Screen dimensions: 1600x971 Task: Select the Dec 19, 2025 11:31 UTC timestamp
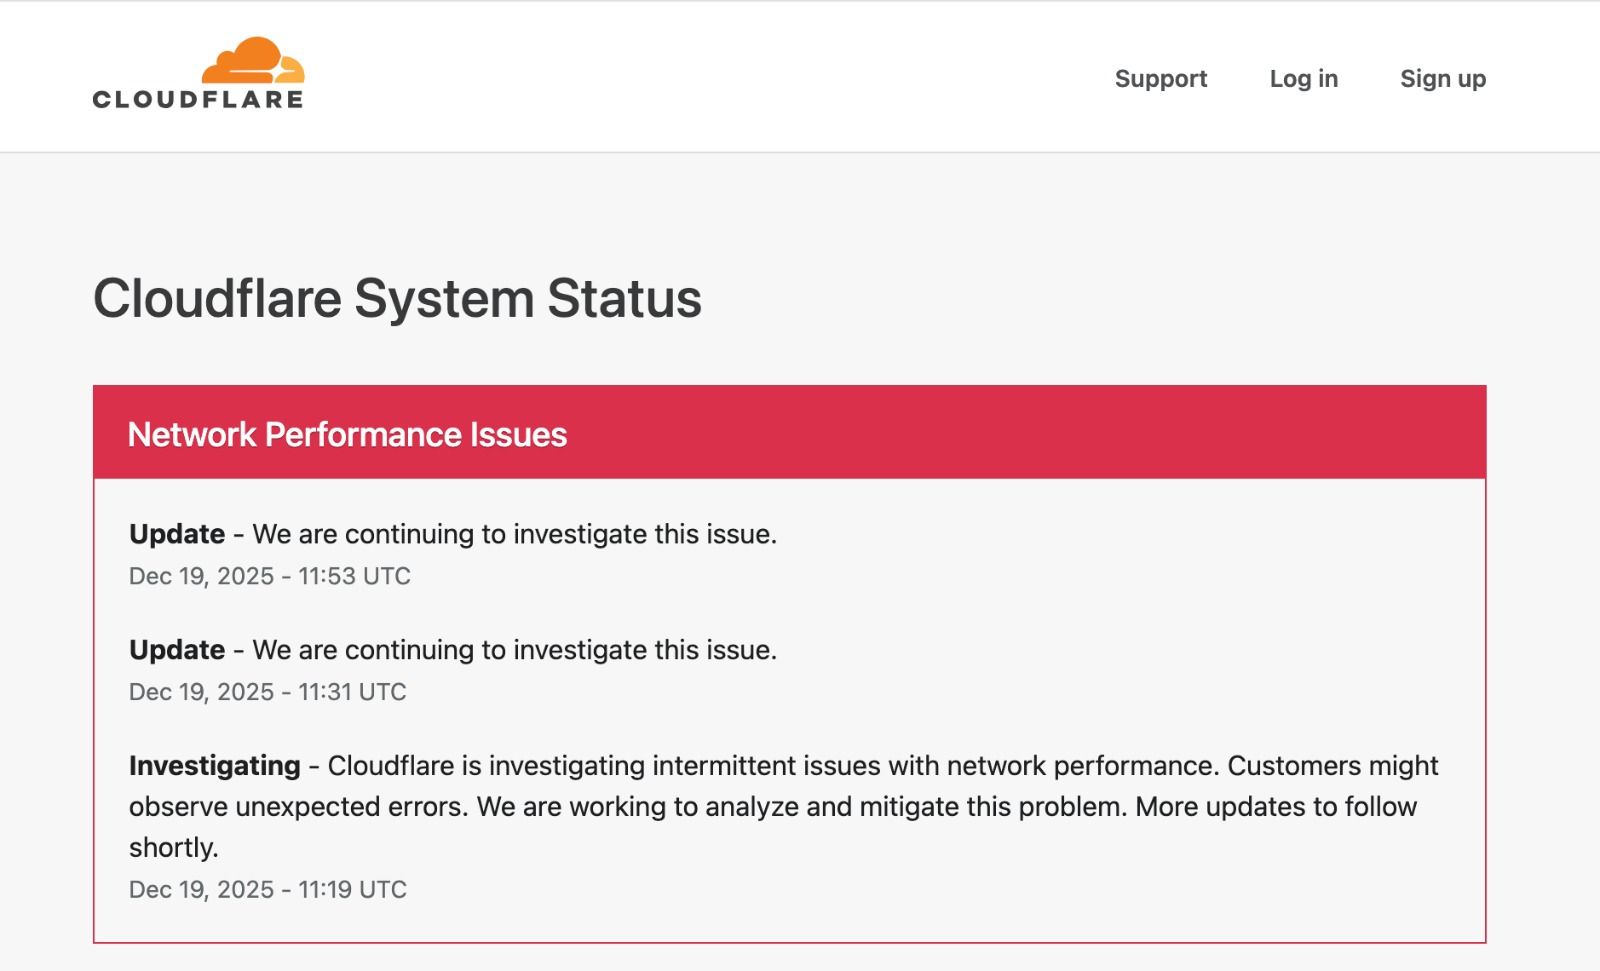tap(268, 692)
